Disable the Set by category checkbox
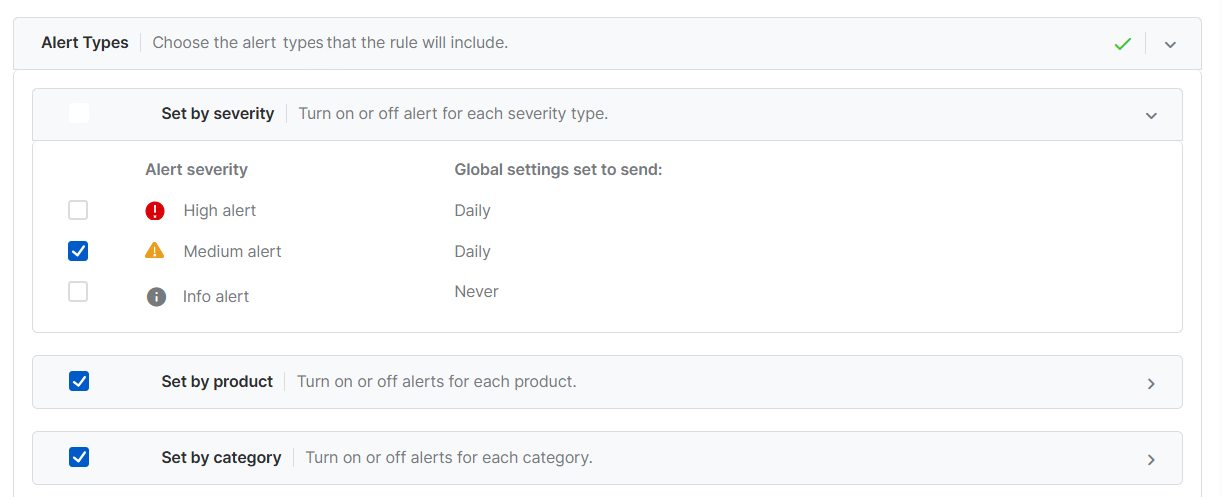The image size is (1222, 497). coord(79,457)
